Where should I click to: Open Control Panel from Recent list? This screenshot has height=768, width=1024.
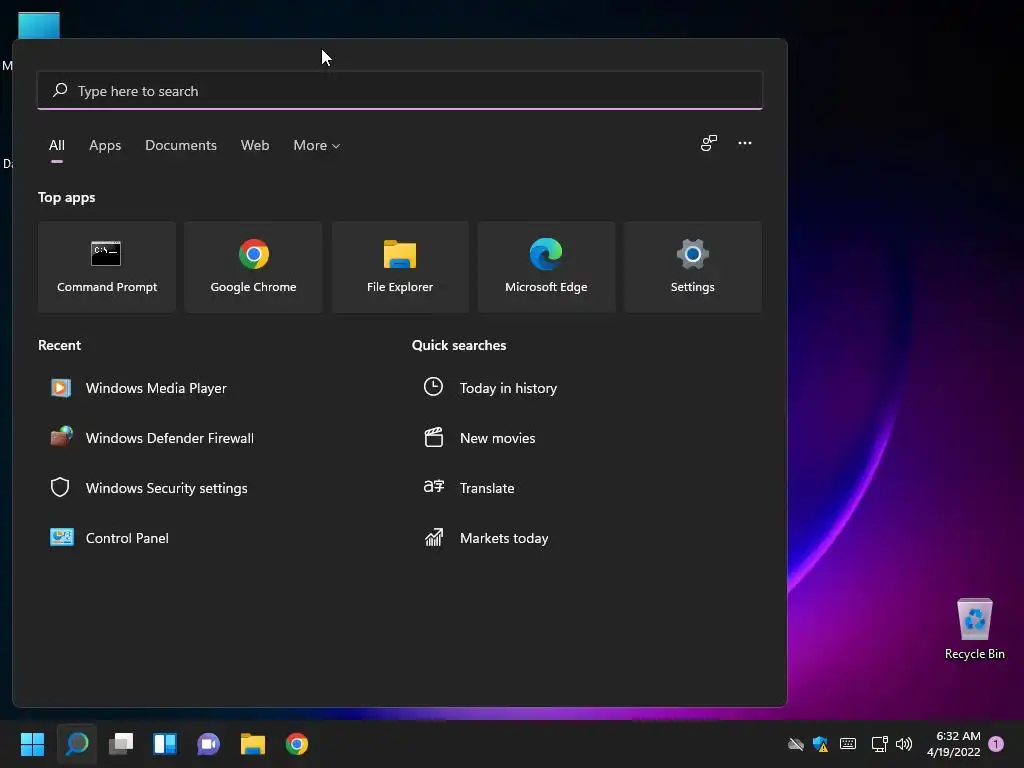(110, 538)
